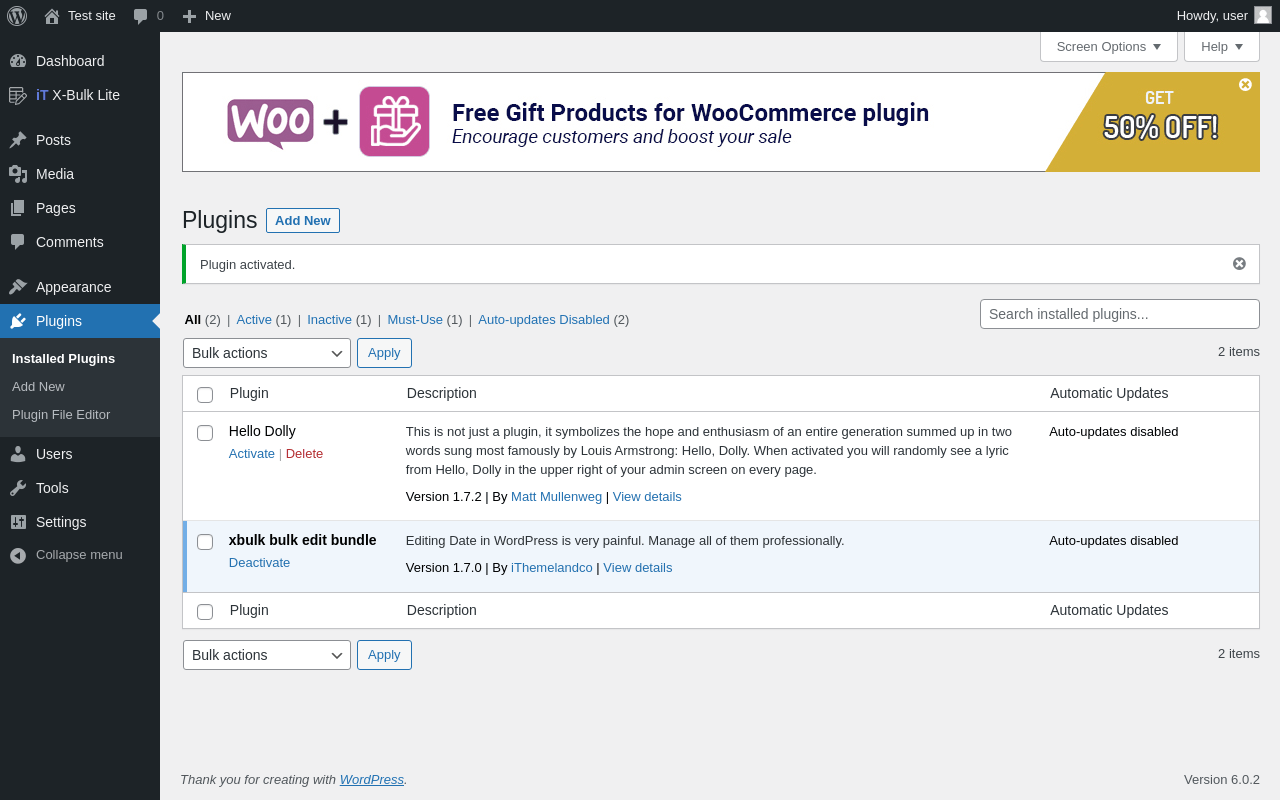
Task: Open the X-Bulk Lite sidebar icon
Action: coord(18,95)
